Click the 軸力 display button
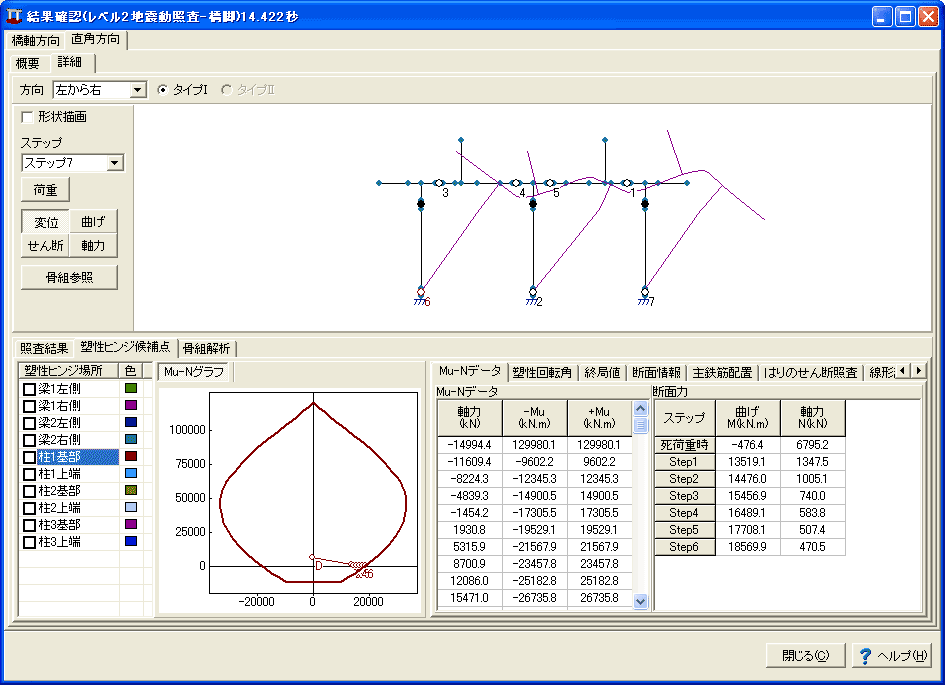The image size is (945, 685). tap(93, 246)
